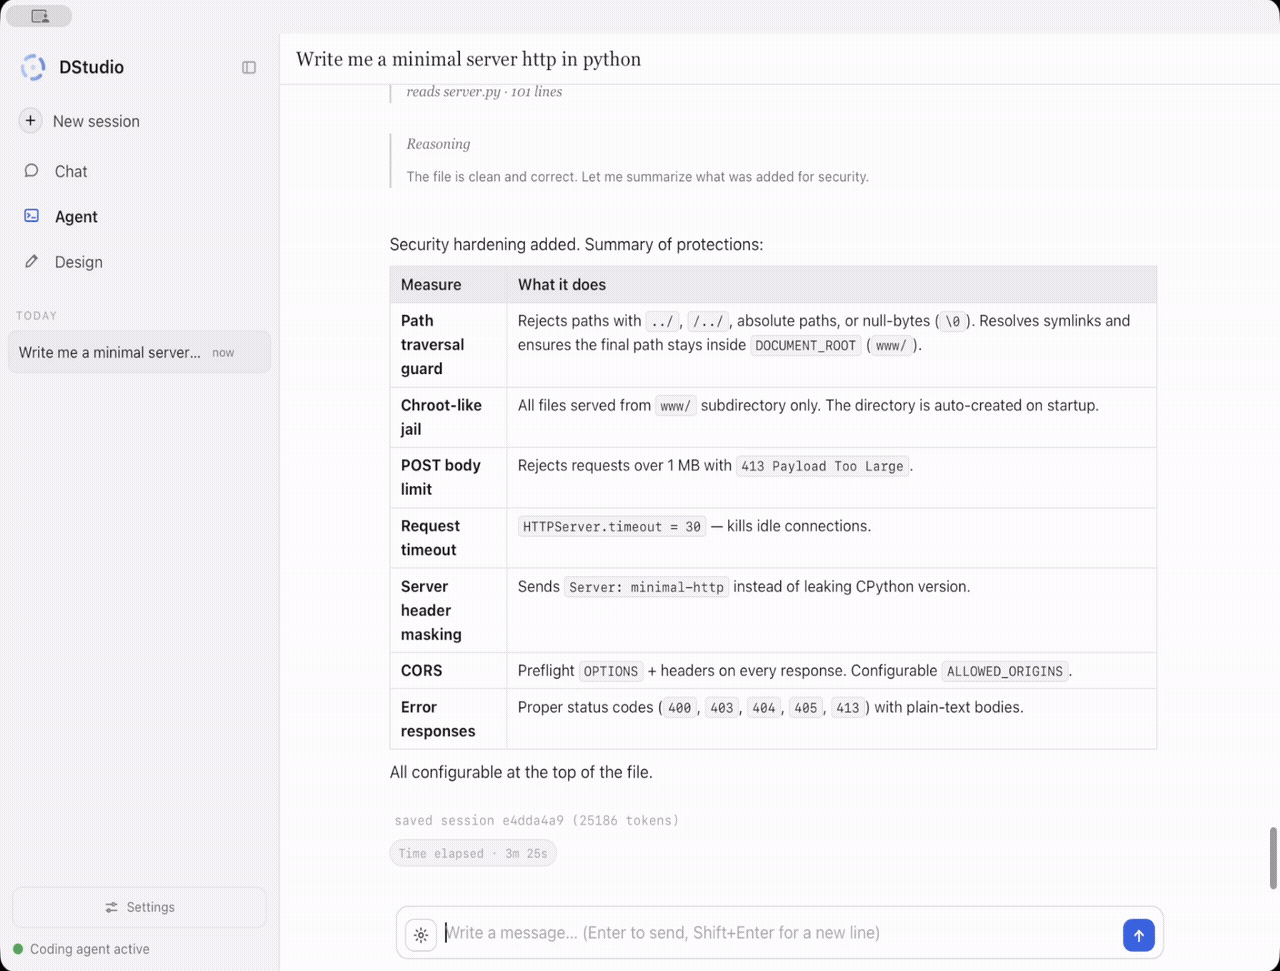Click the 'Coding agent active' status
The image size is (1280, 971).
81,949
